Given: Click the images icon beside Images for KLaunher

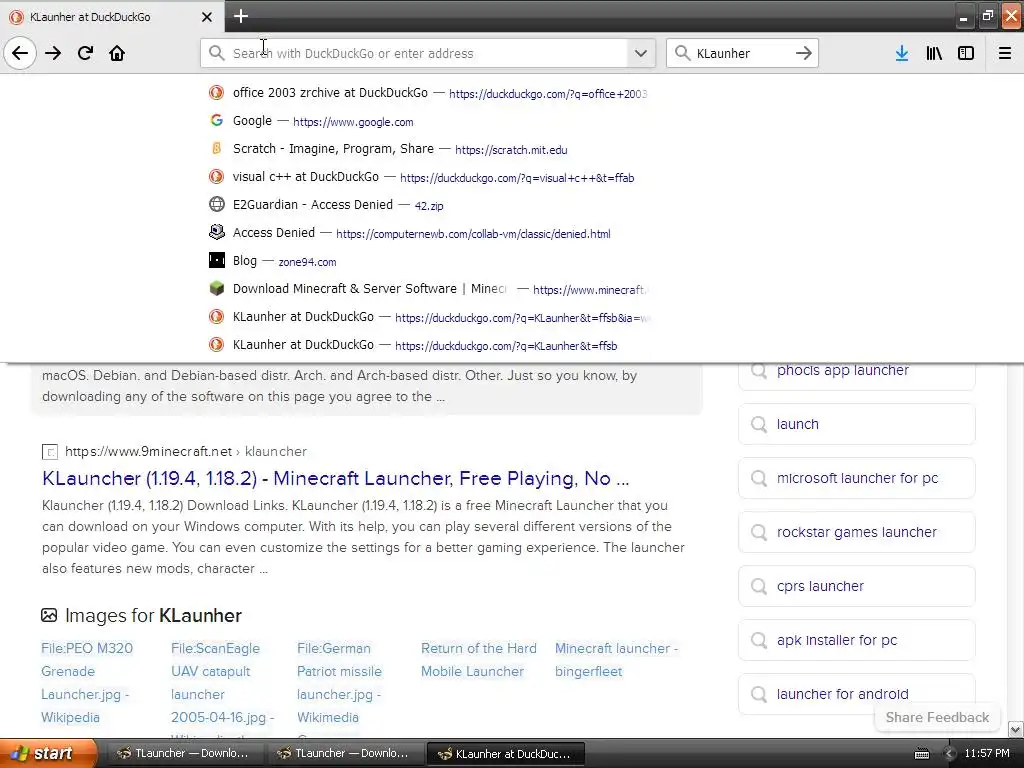Looking at the screenshot, I should (x=49, y=615).
